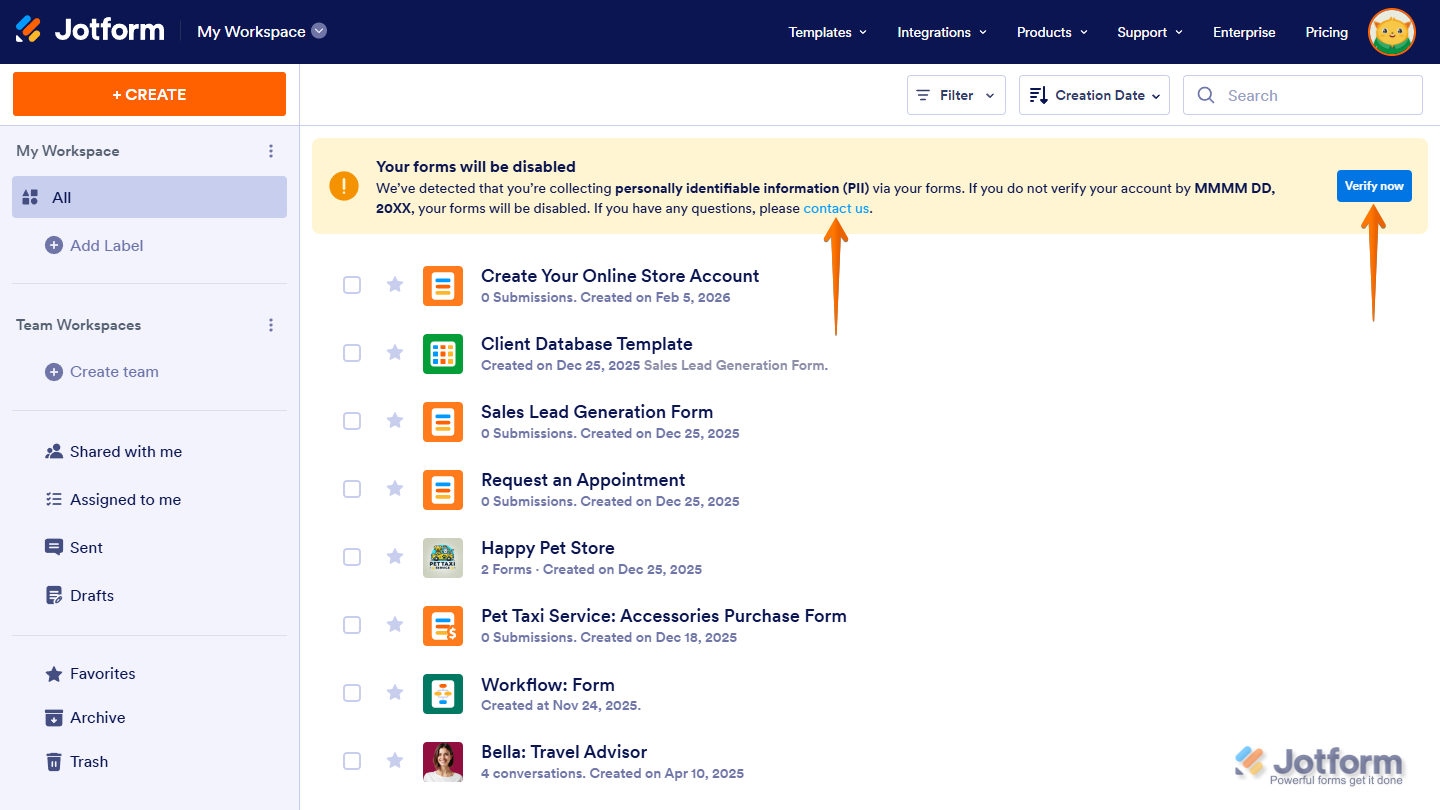1440x810 pixels.
Task: Click the Workflow: Form icon
Action: 443,693
